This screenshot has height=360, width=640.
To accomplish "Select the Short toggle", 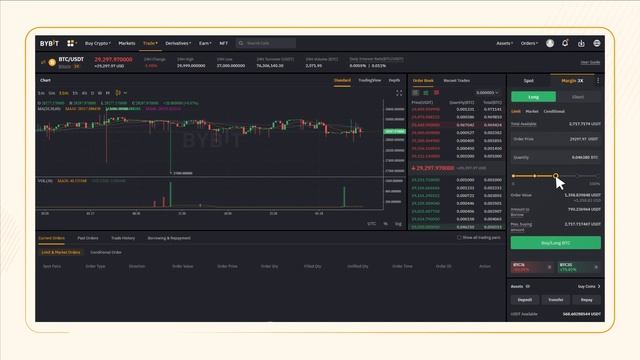I will tap(578, 97).
